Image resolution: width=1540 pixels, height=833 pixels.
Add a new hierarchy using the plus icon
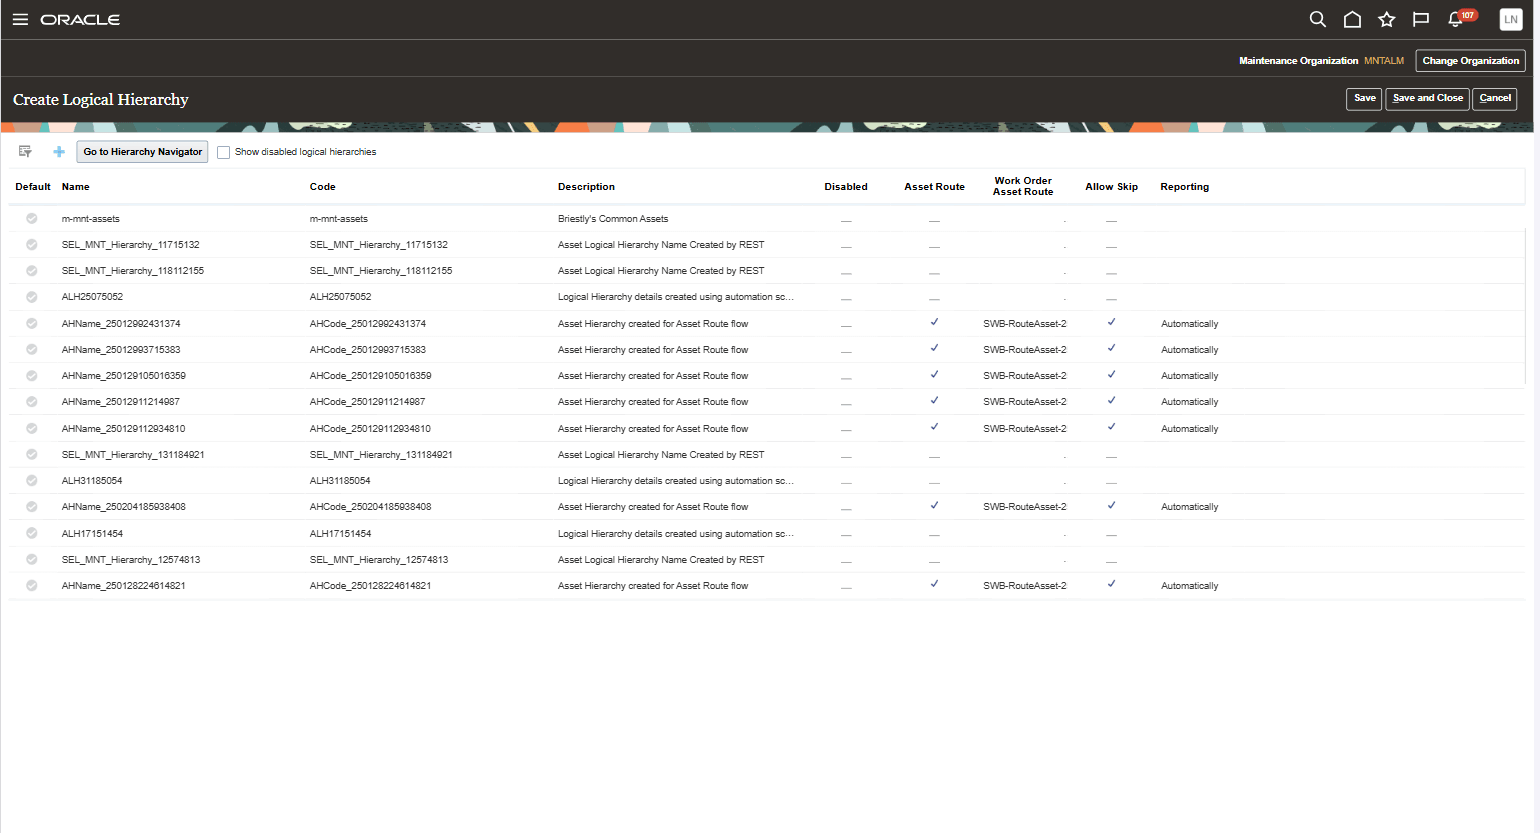click(x=58, y=151)
